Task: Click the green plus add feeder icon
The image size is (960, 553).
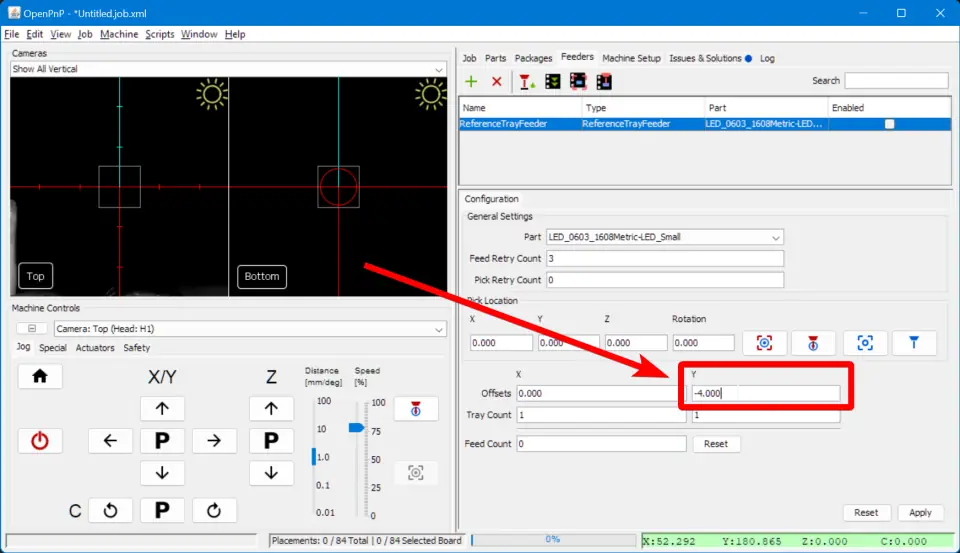Action: [x=471, y=82]
